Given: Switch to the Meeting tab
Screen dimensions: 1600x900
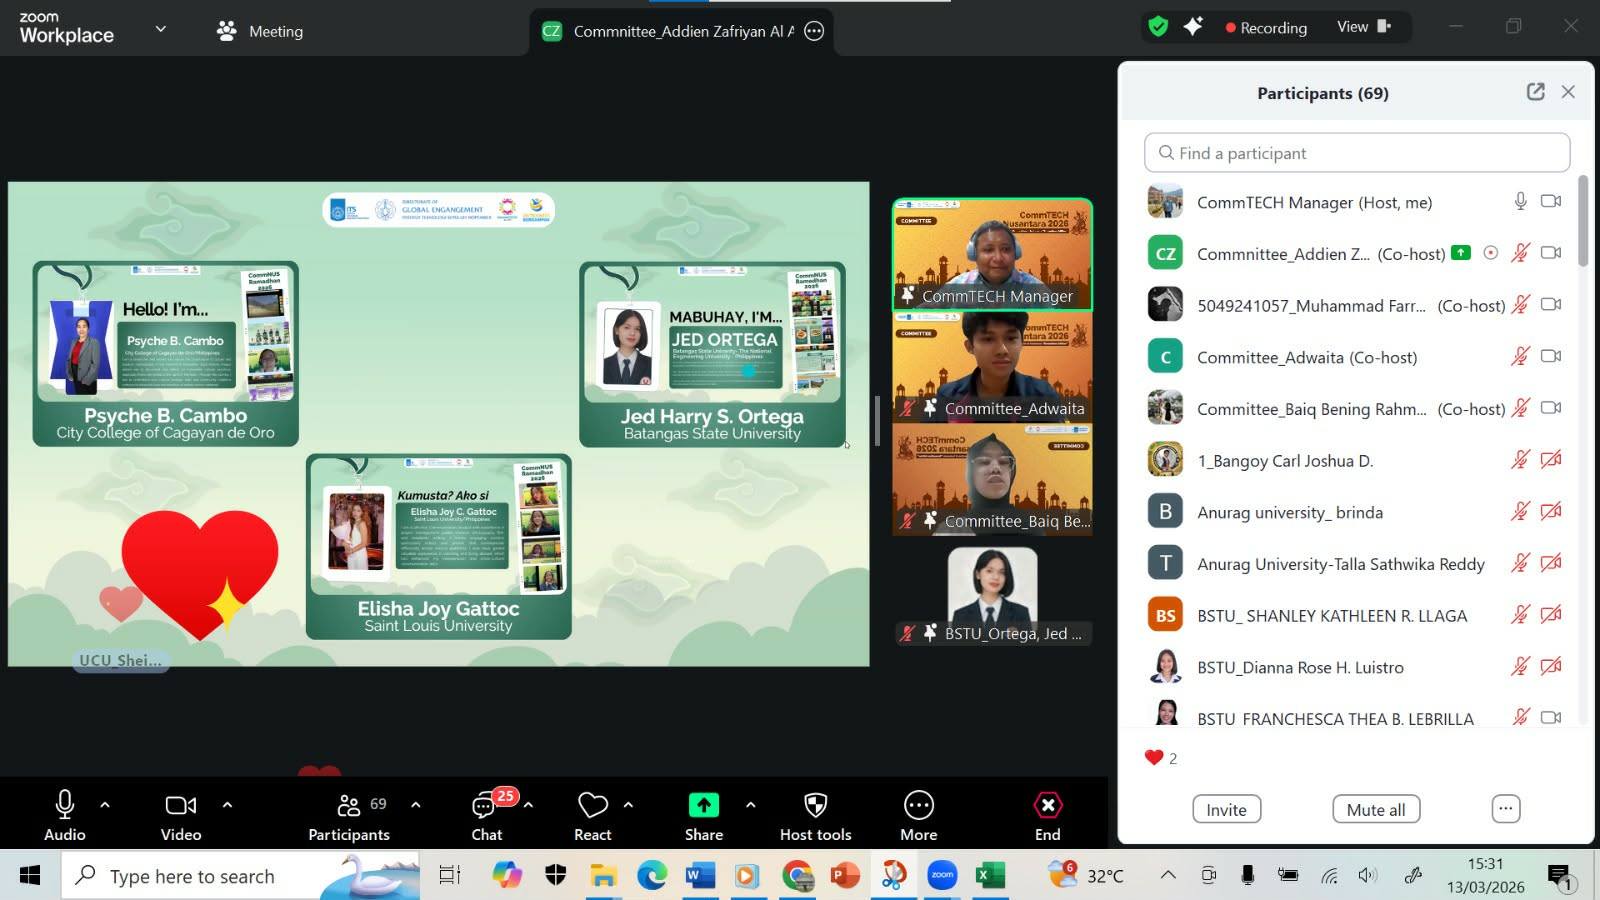Looking at the screenshot, I should point(260,31).
